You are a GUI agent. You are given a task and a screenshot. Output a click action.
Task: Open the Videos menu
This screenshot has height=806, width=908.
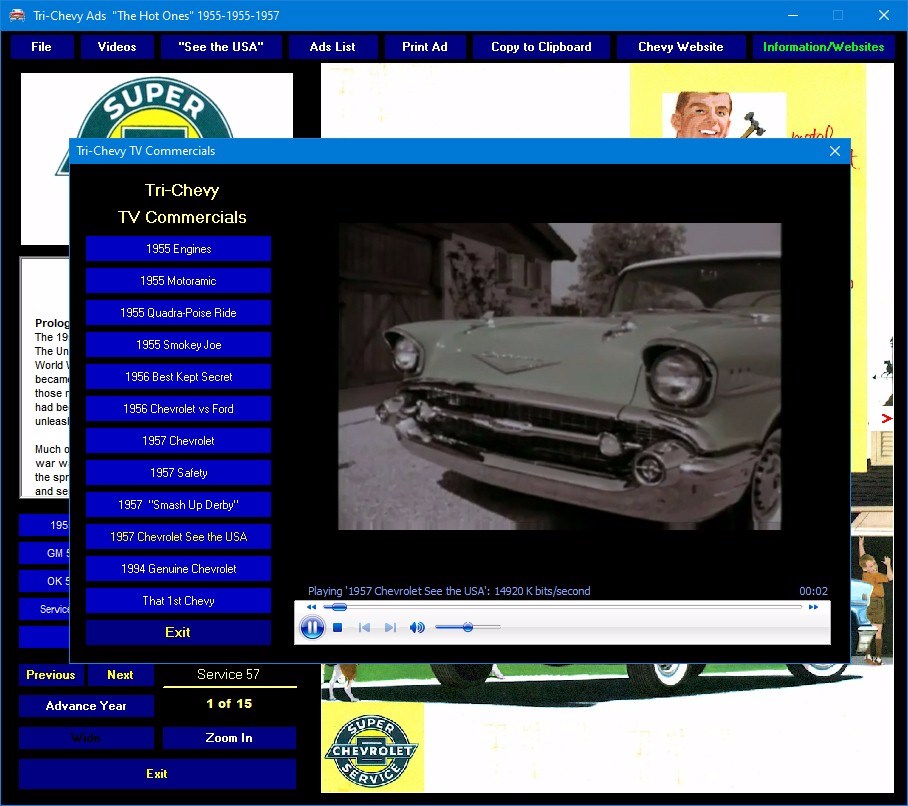coord(117,47)
